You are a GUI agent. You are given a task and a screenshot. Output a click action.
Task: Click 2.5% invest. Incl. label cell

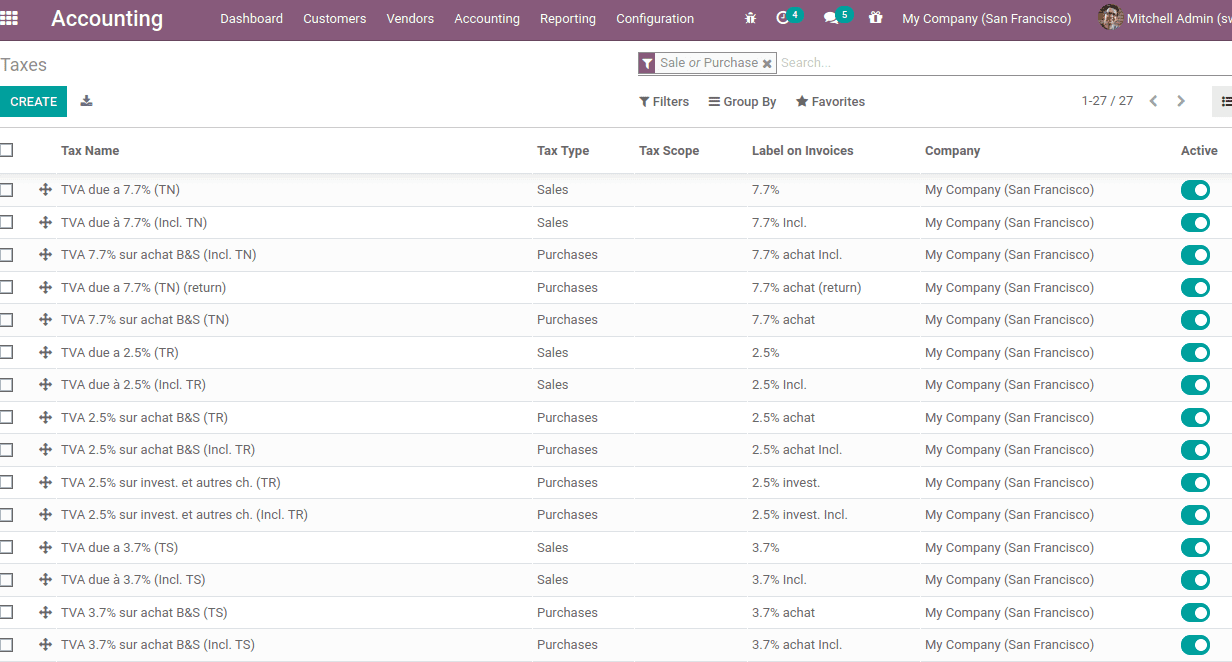(x=800, y=515)
